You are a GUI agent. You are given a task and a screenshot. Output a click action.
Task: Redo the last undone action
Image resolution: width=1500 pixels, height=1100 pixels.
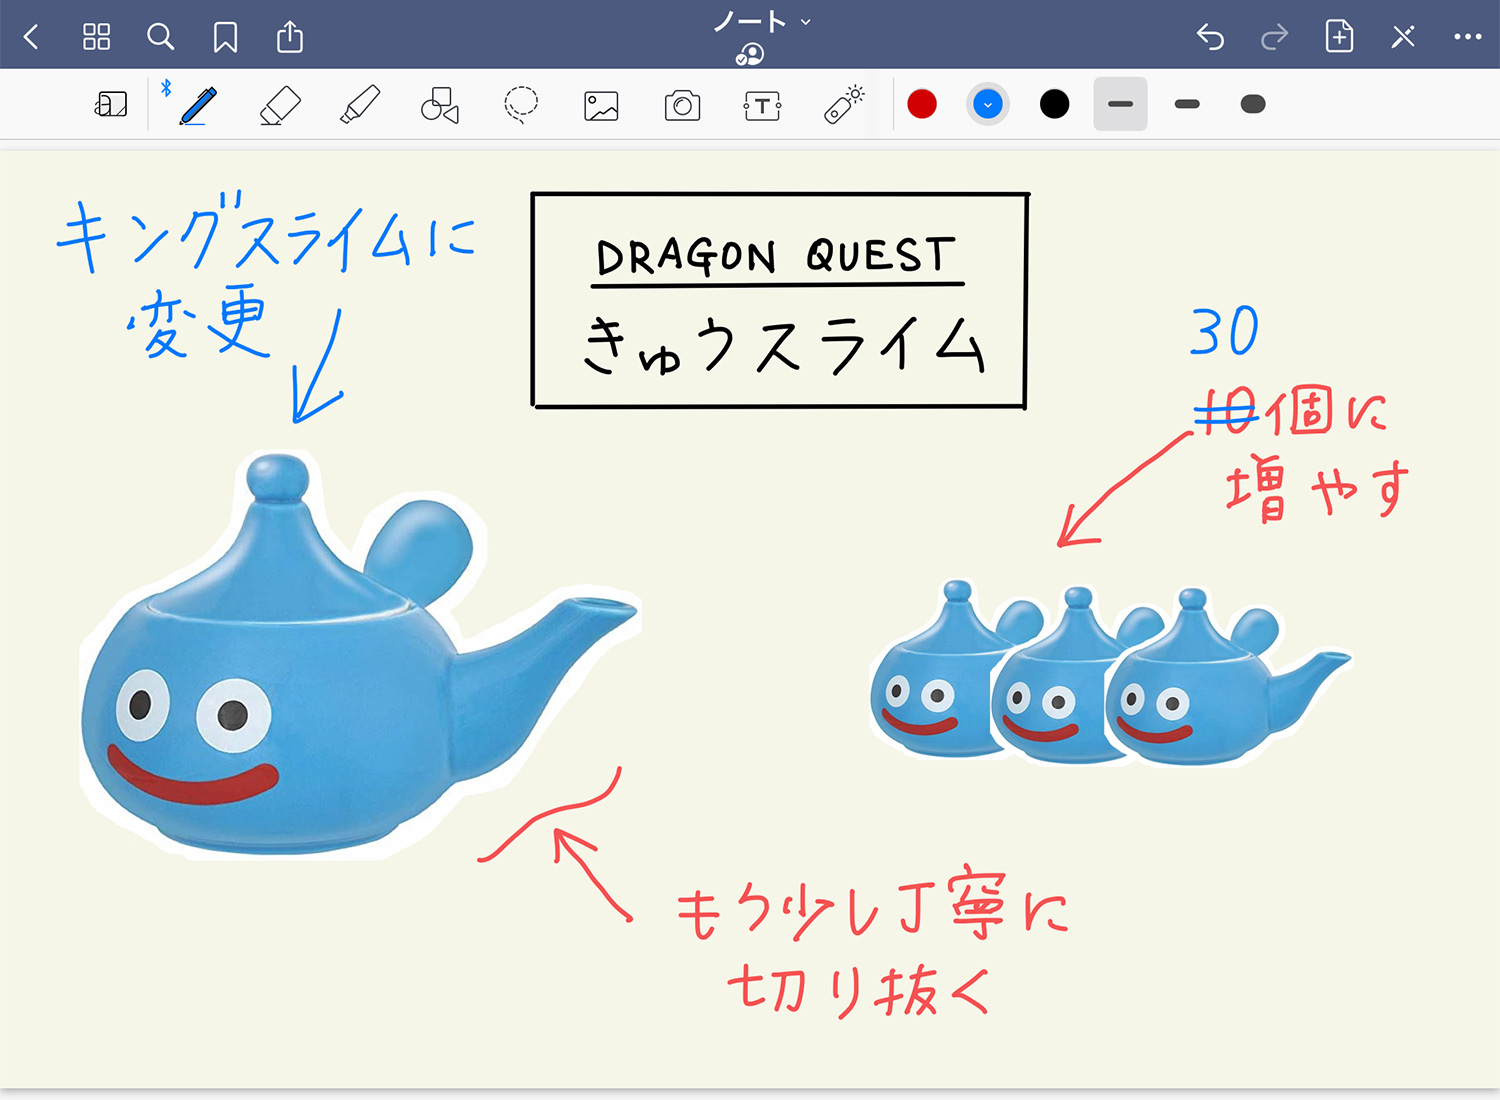(1274, 38)
